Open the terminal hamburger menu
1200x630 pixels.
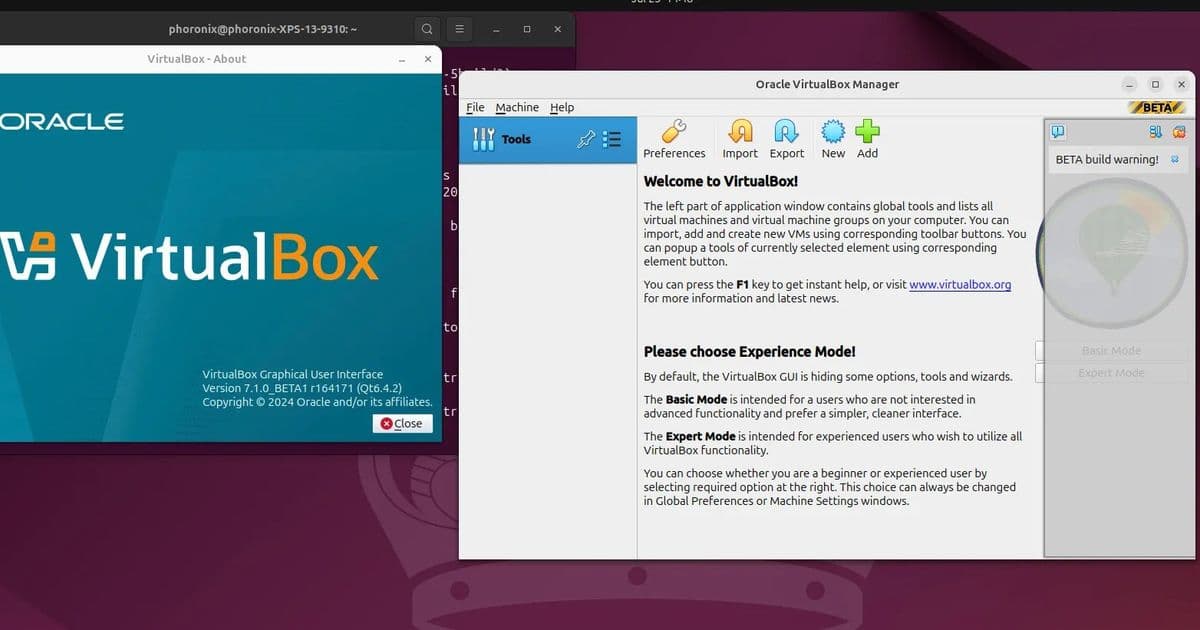pos(459,29)
